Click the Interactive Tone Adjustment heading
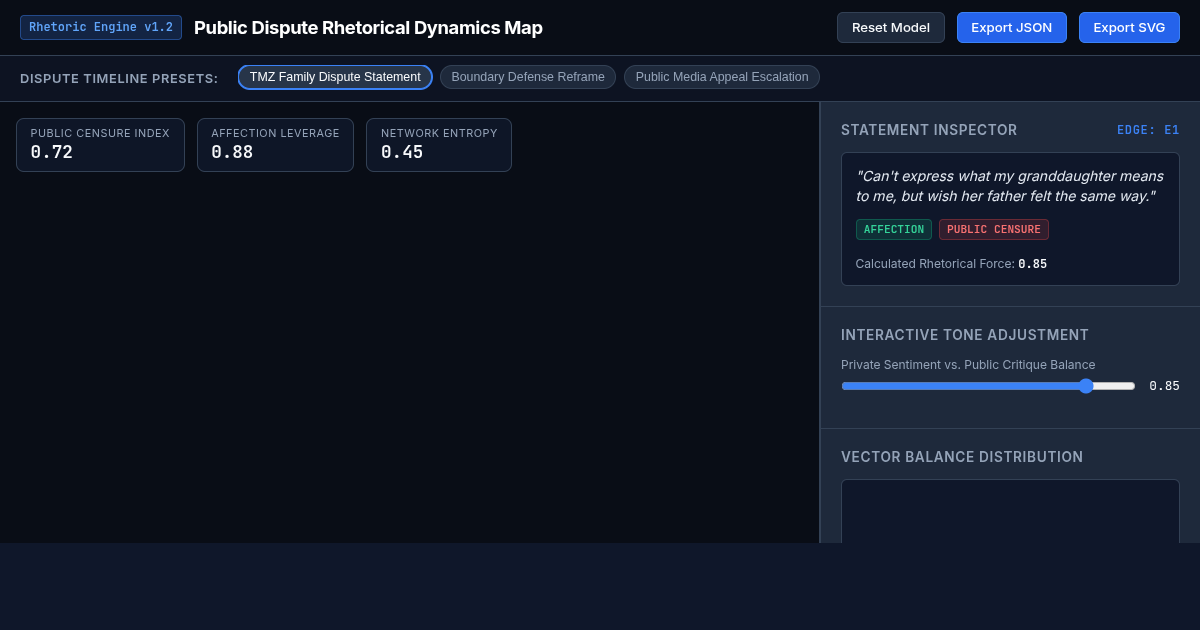The width and height of the screenshot is (1200, 630). pyautogui.click(x=965, y=335)
